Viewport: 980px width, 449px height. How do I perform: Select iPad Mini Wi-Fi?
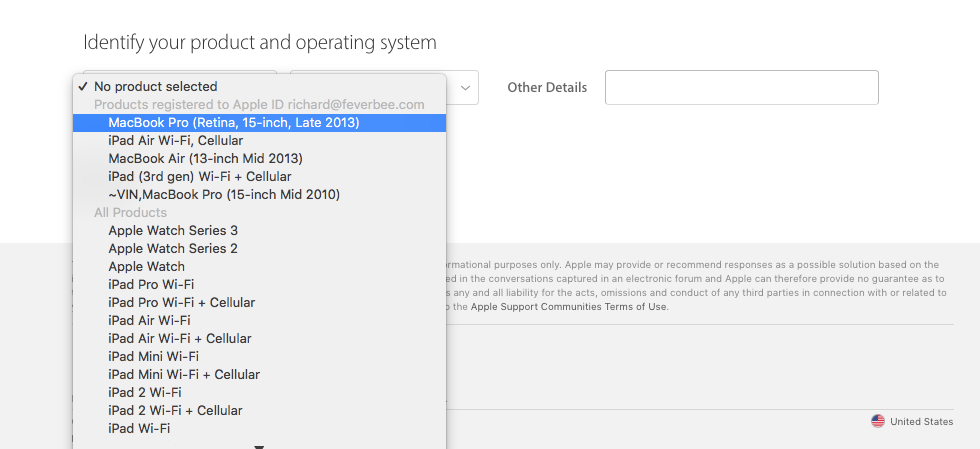pos(259,356)
